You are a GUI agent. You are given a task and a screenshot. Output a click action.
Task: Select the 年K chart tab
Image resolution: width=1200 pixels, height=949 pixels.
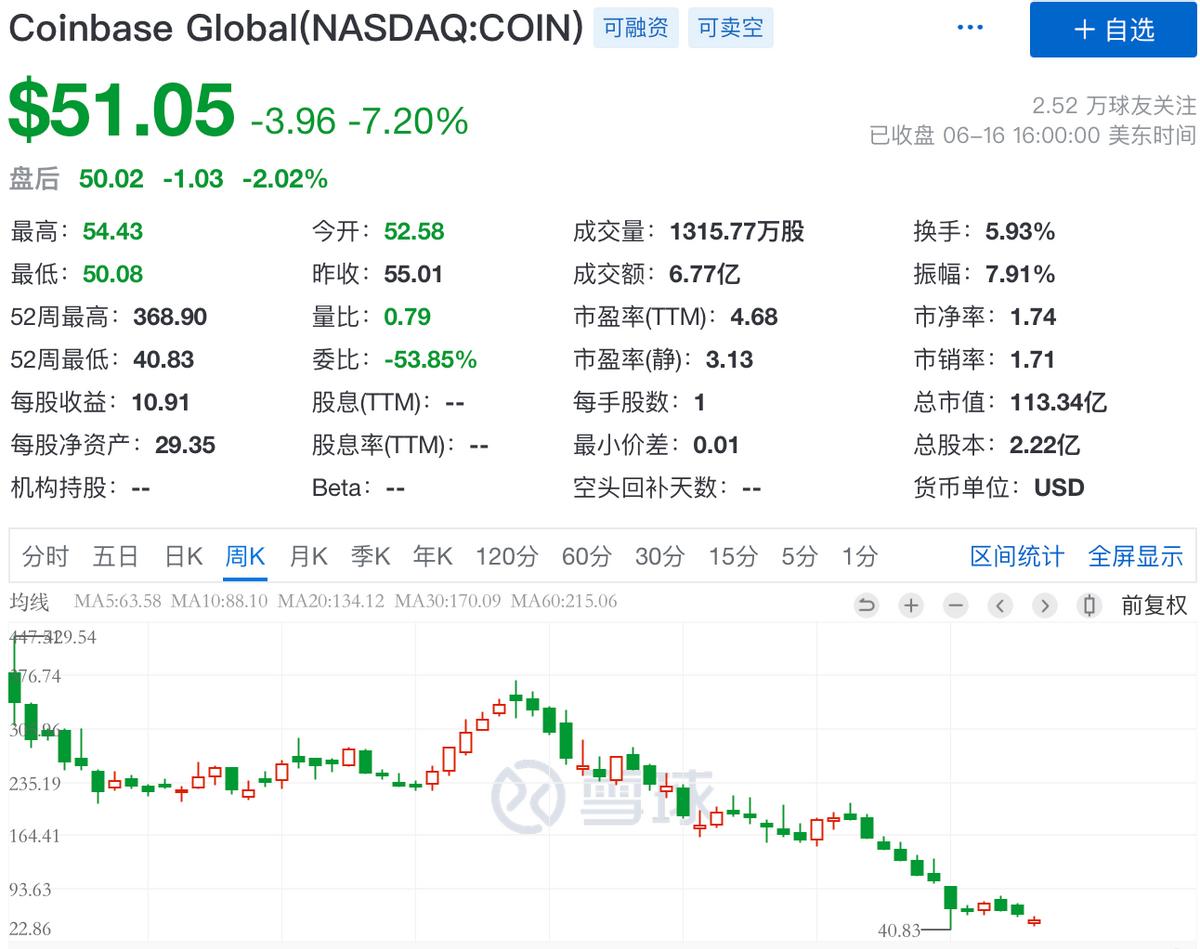coord(433,556)
